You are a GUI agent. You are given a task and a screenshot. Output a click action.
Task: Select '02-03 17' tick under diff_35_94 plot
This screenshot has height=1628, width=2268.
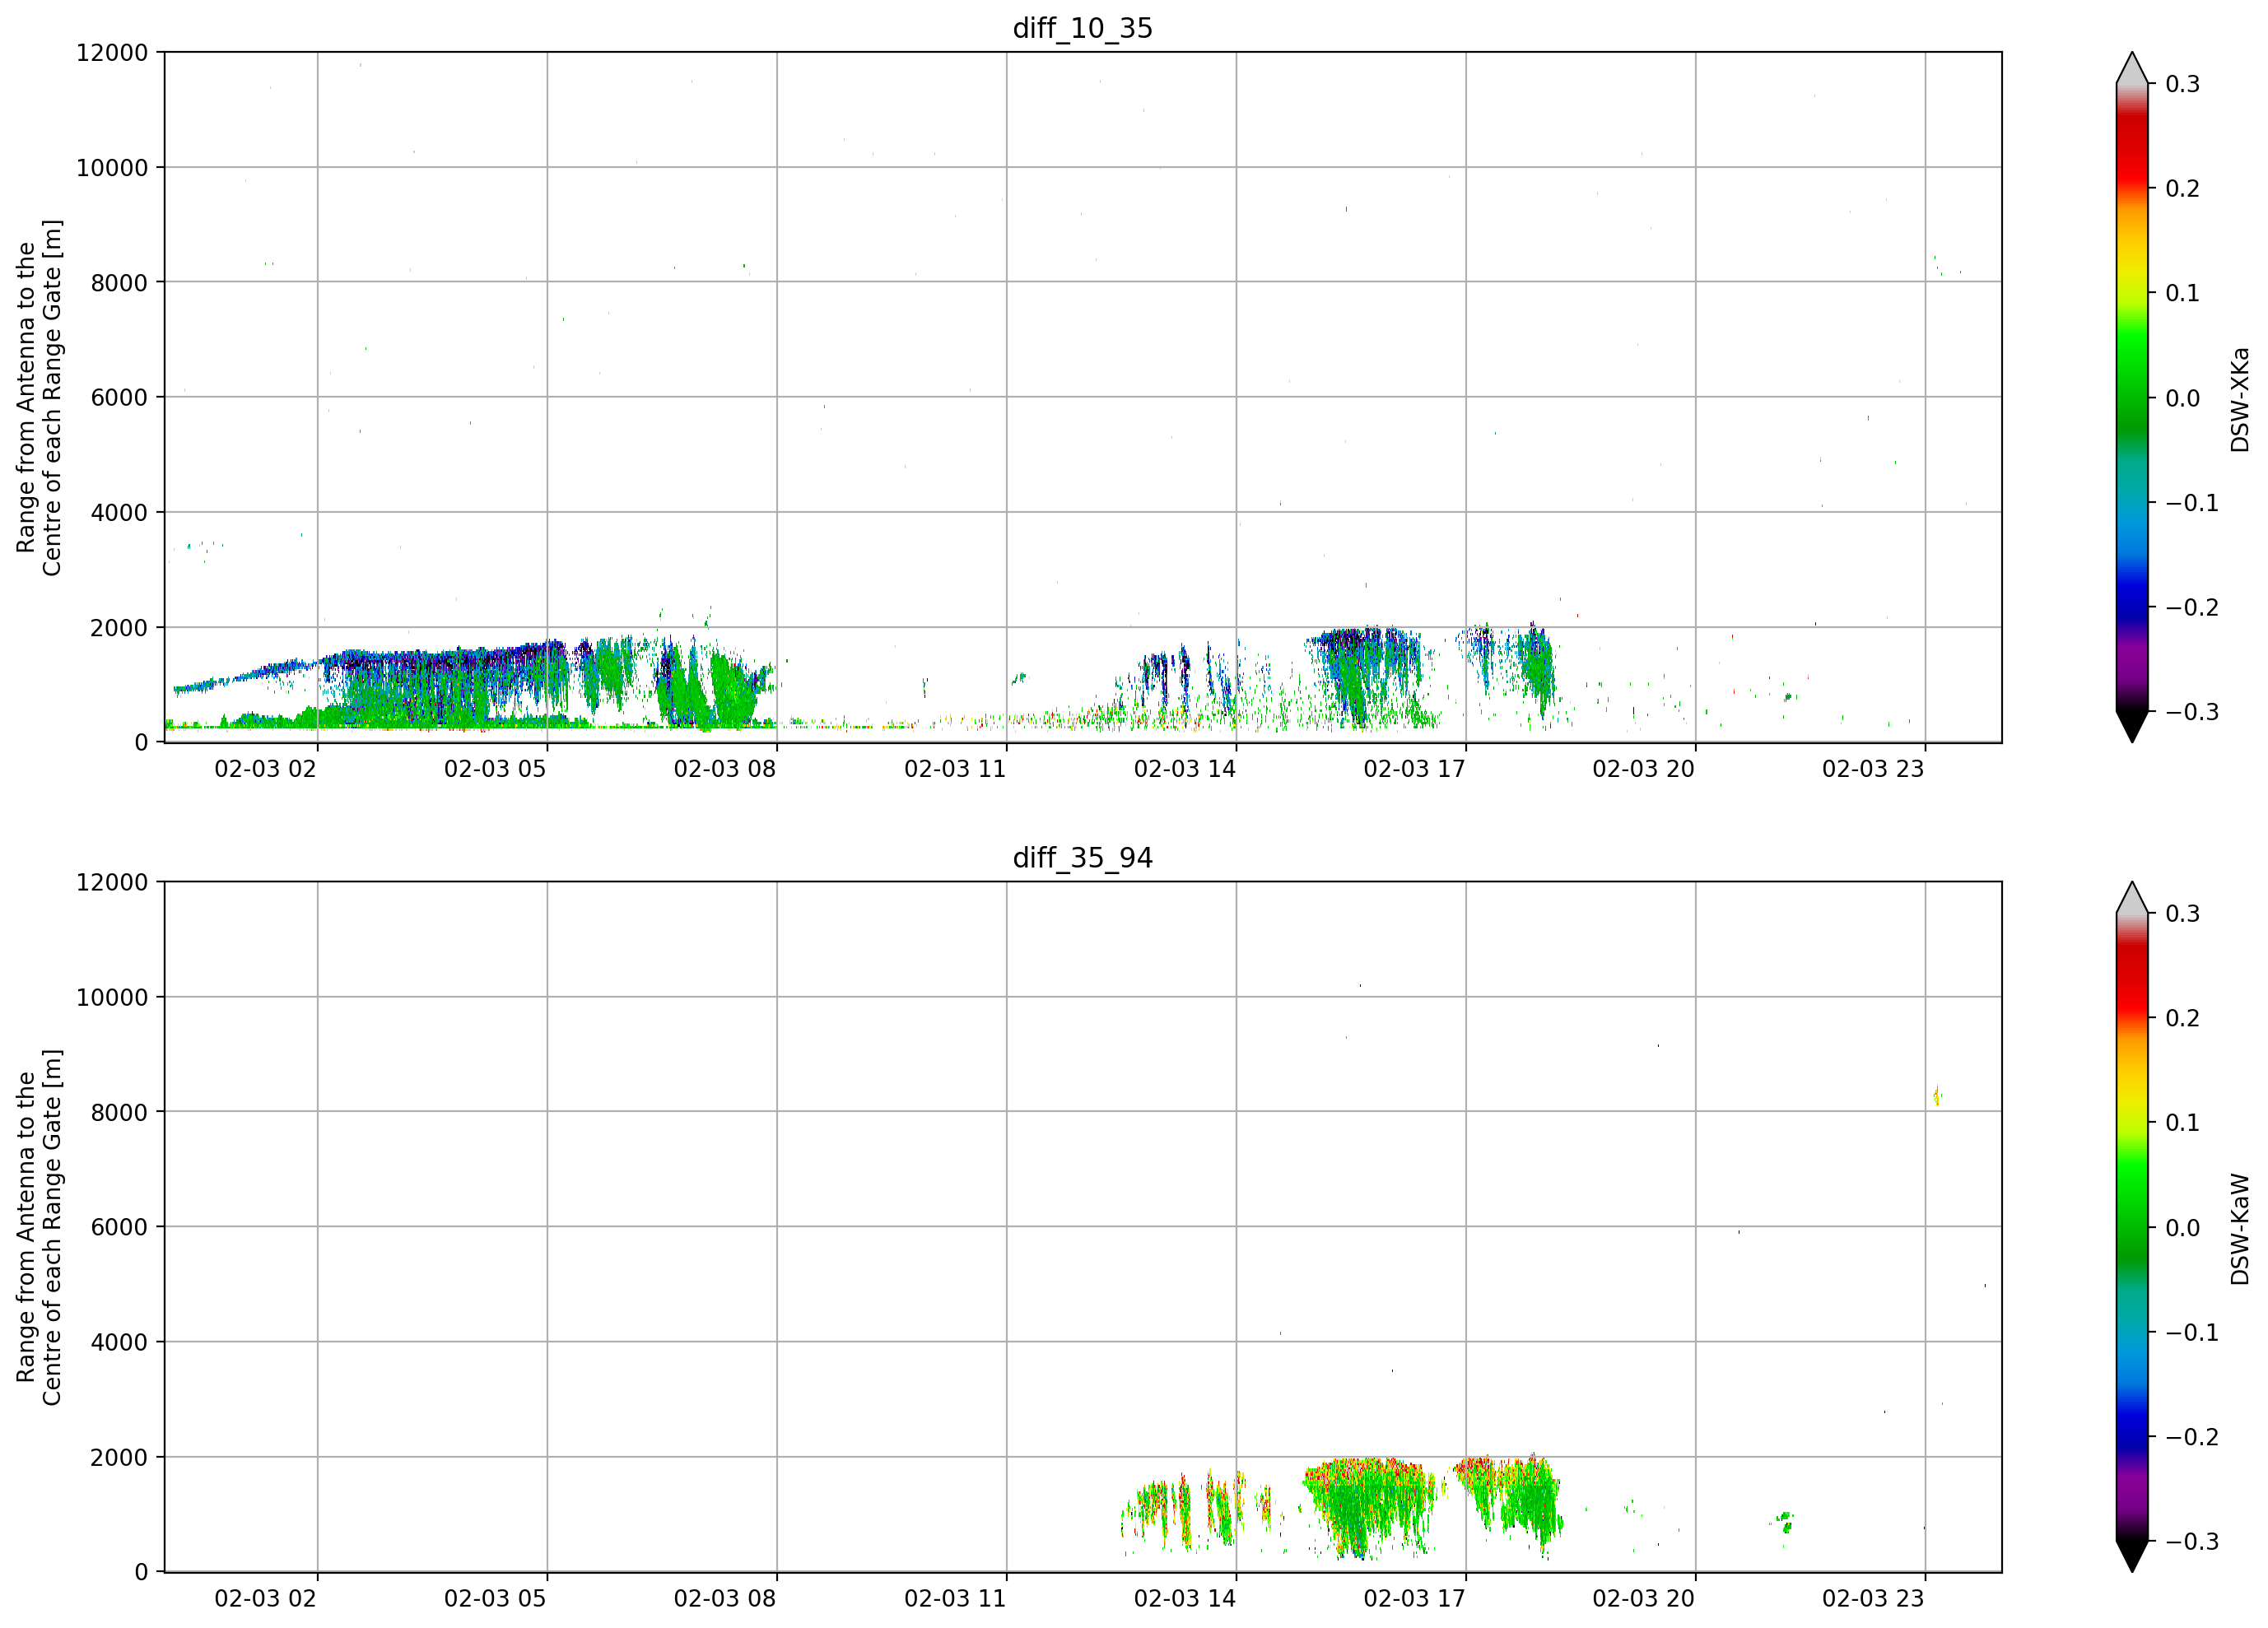pyautogui.click(x=1414, y=1599)
